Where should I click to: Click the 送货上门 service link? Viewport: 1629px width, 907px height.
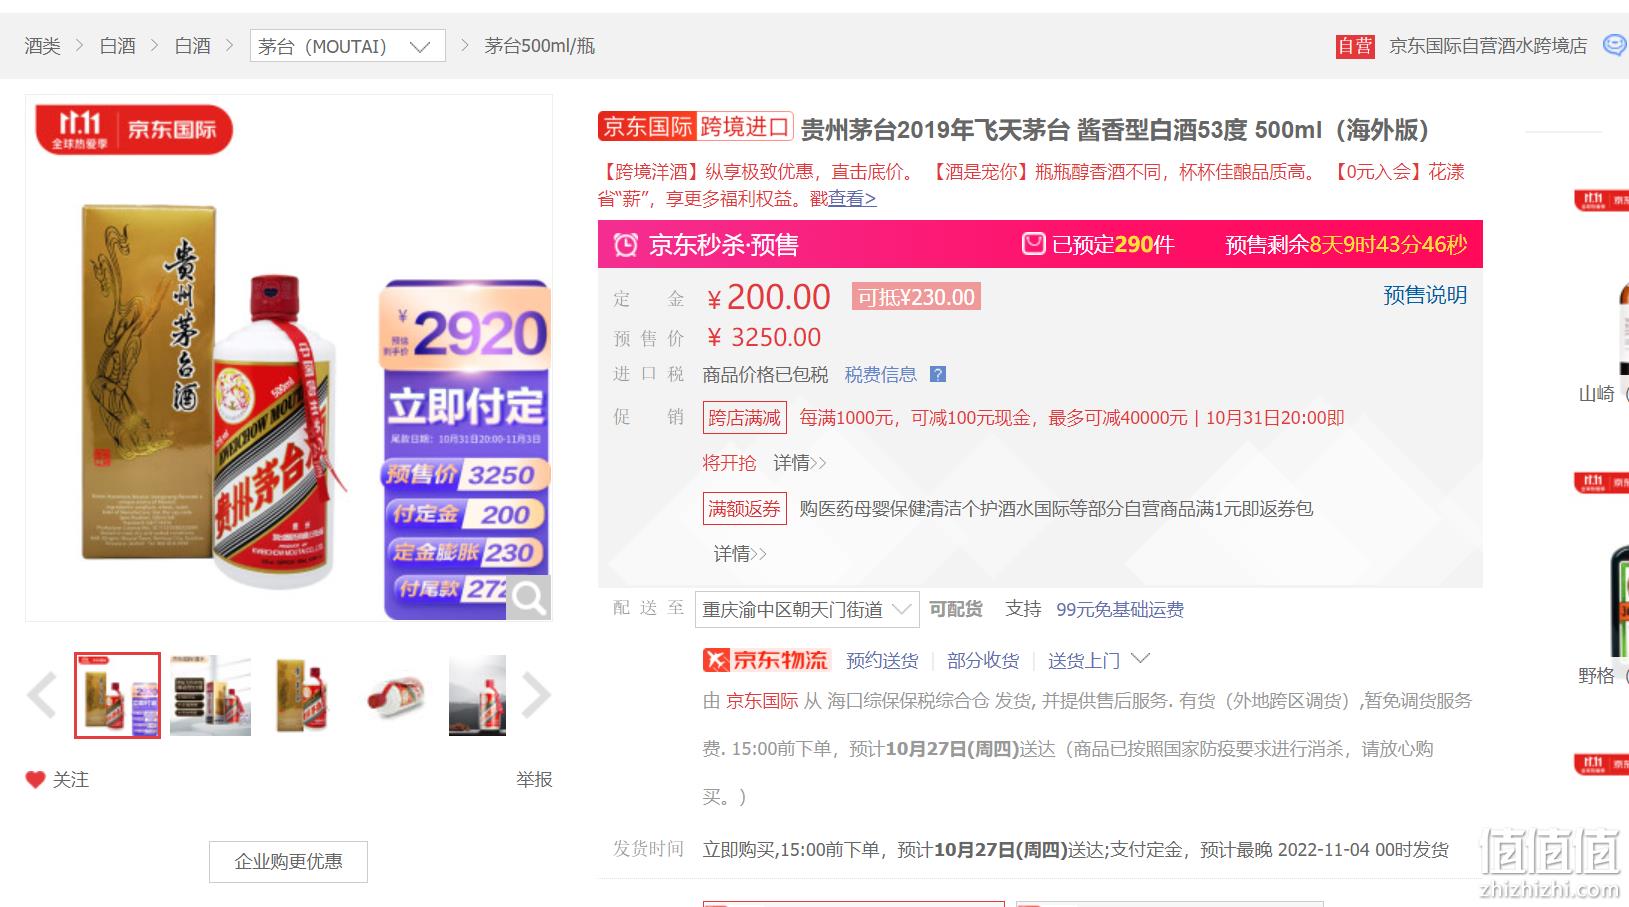[x=1084, y=661]
